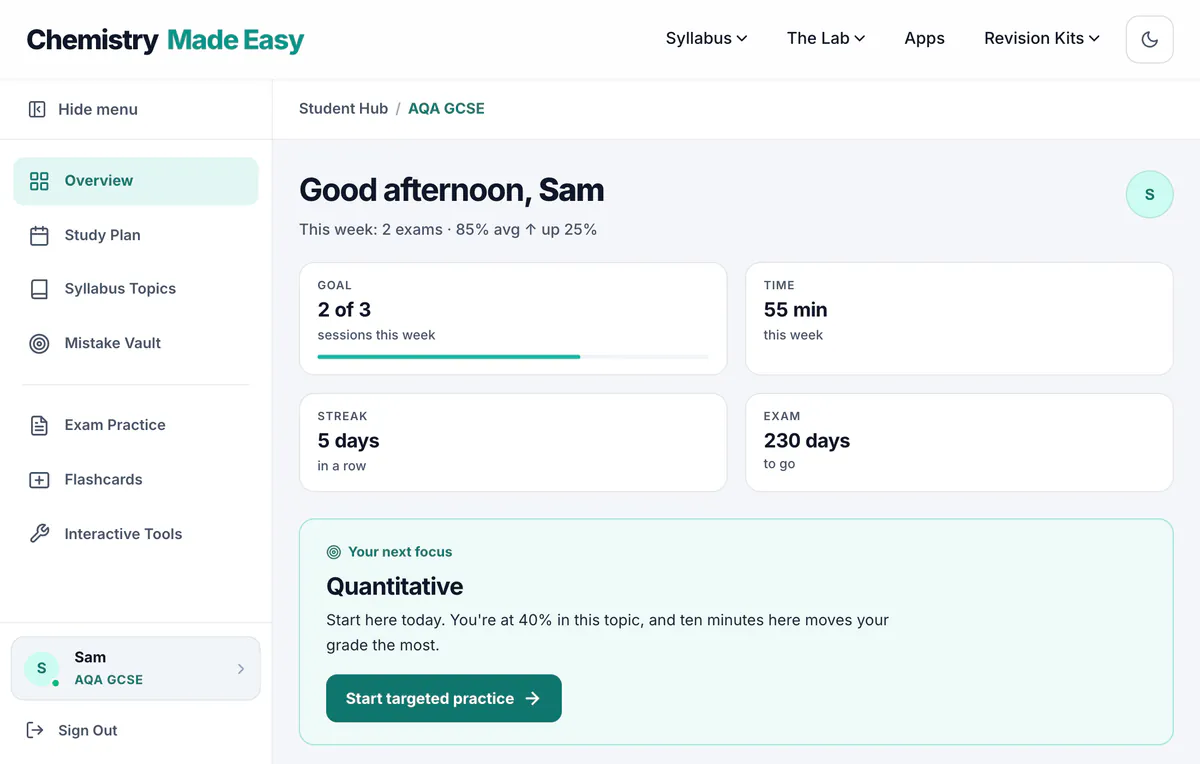Go to Study Plan in the sidebar
The image size is (1200, 764).
click(x=136, y=236)
